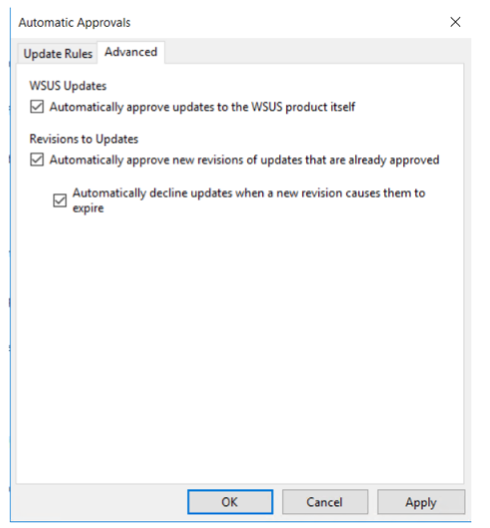
Task: Close the dialog with the X icon
Action: point(455,22)
